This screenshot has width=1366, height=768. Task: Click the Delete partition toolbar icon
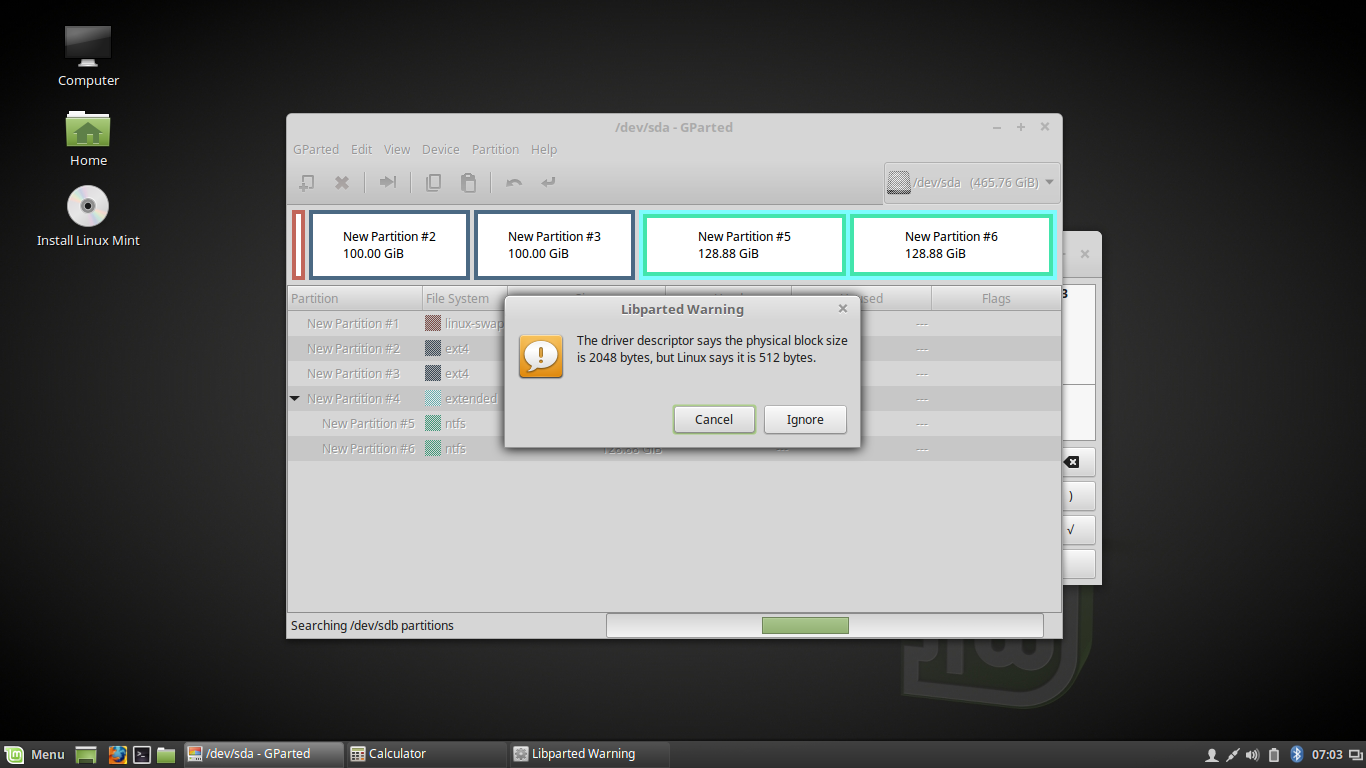click(x=342, y=182)
